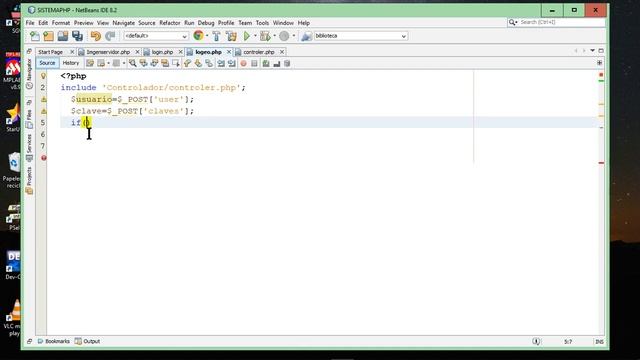Toggle Rectangular Selection icon
Viewport: 640px width, 360px height.
pyautogui.click(x=176, y=63)
